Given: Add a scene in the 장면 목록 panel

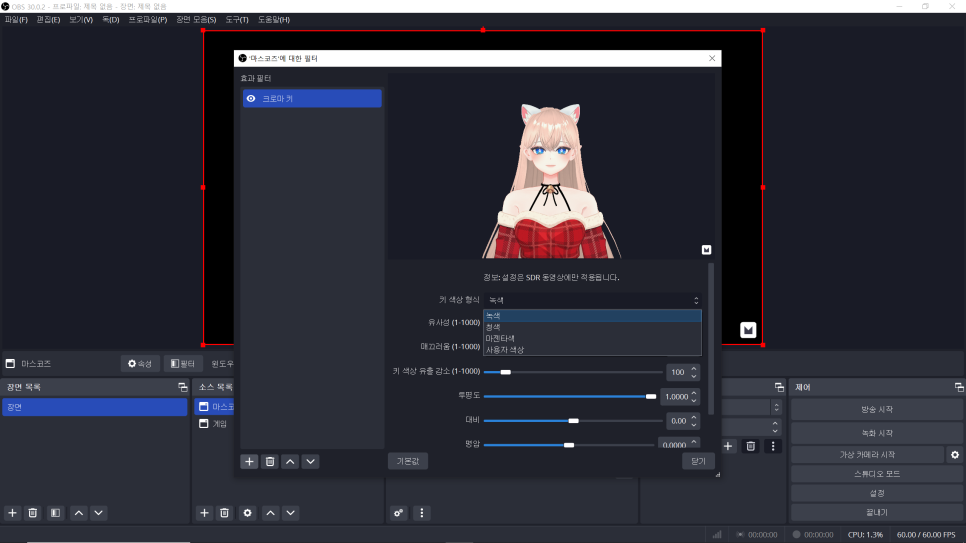Looking at the screenshot, I should (12, 513).
